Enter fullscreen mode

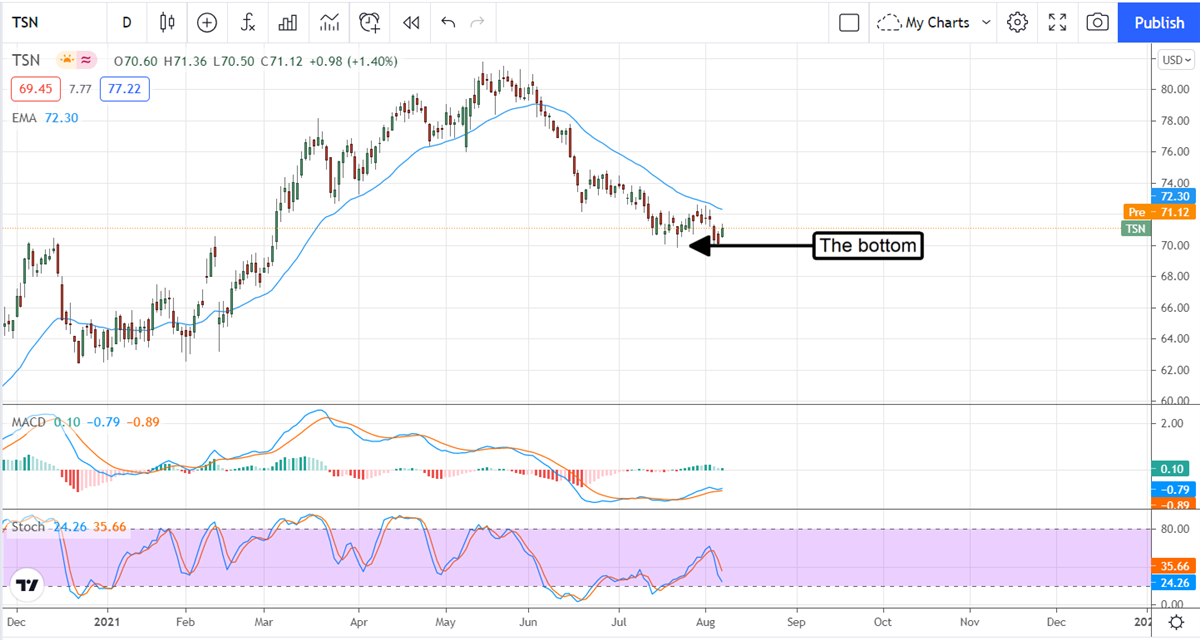point(1057,22)
